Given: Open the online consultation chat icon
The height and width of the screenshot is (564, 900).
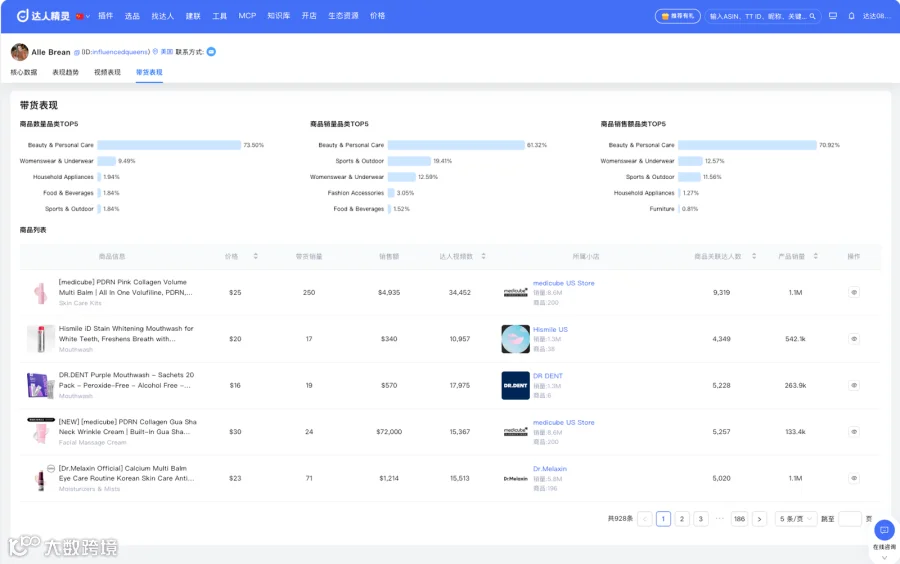Looking at the screenshot, I should tap(884, 530).
